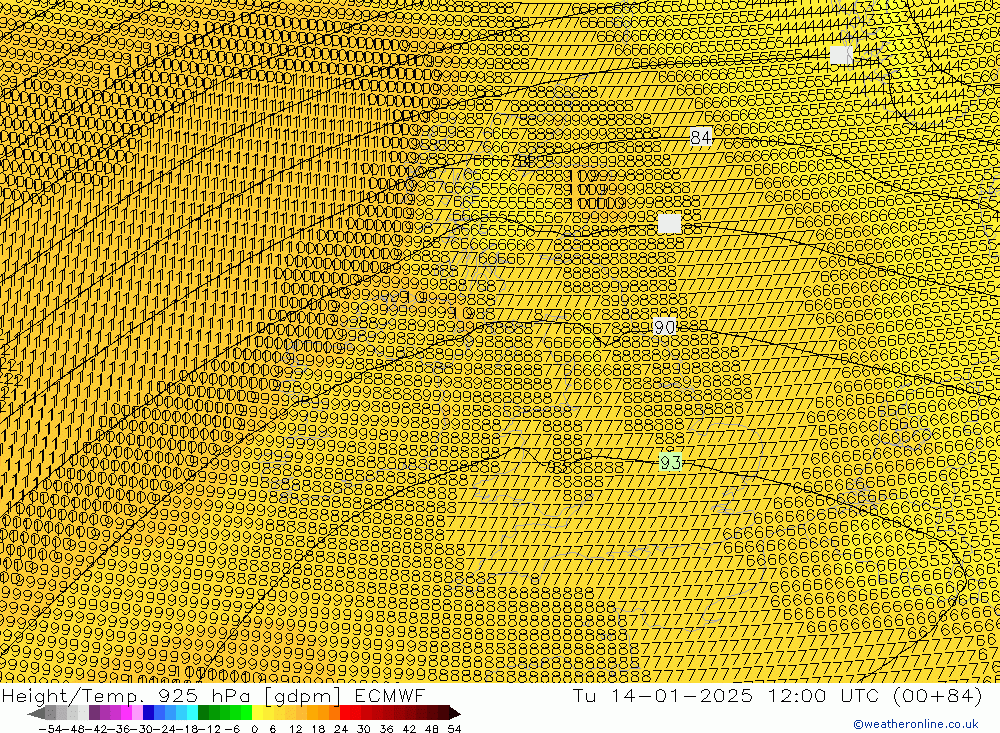The width and height of the screenshot is (1000, 733).
Task: Pick the bright red swatch above 24
Action: tap(345, 713)
